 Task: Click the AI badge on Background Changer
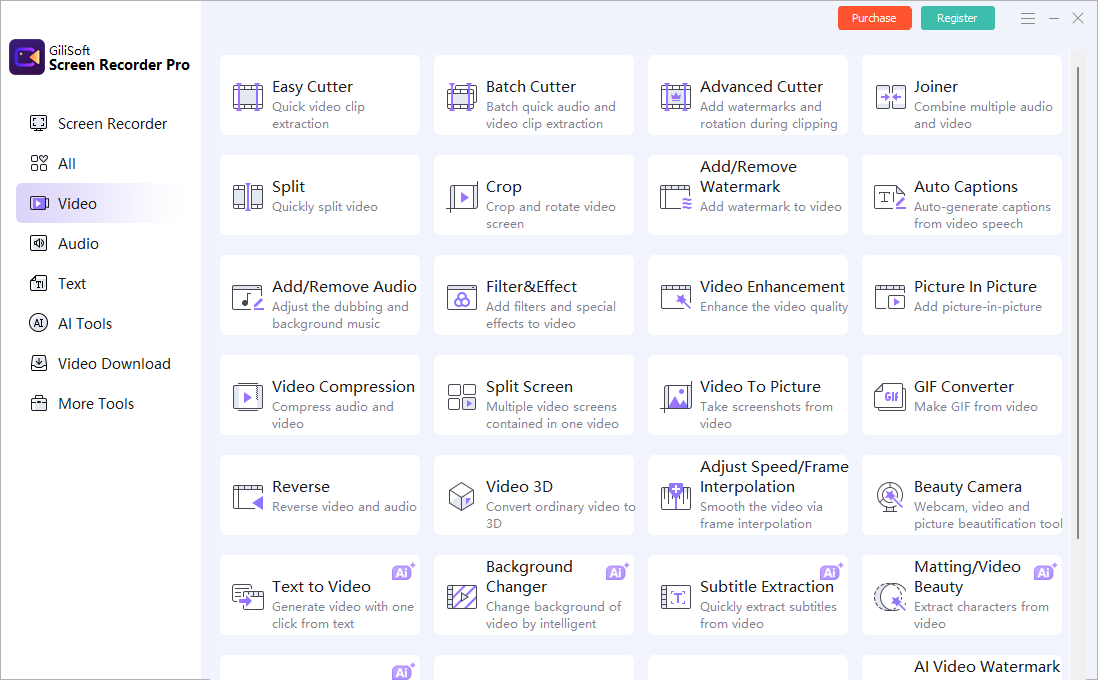[x=617, y=572]
